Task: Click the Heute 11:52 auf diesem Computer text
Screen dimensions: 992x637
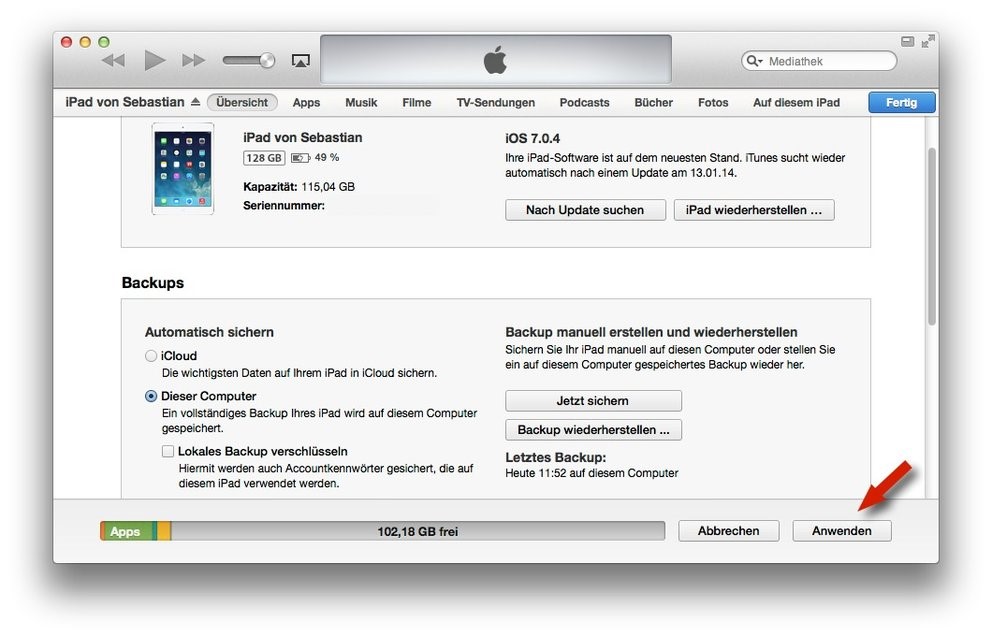Action: [592, 473]
